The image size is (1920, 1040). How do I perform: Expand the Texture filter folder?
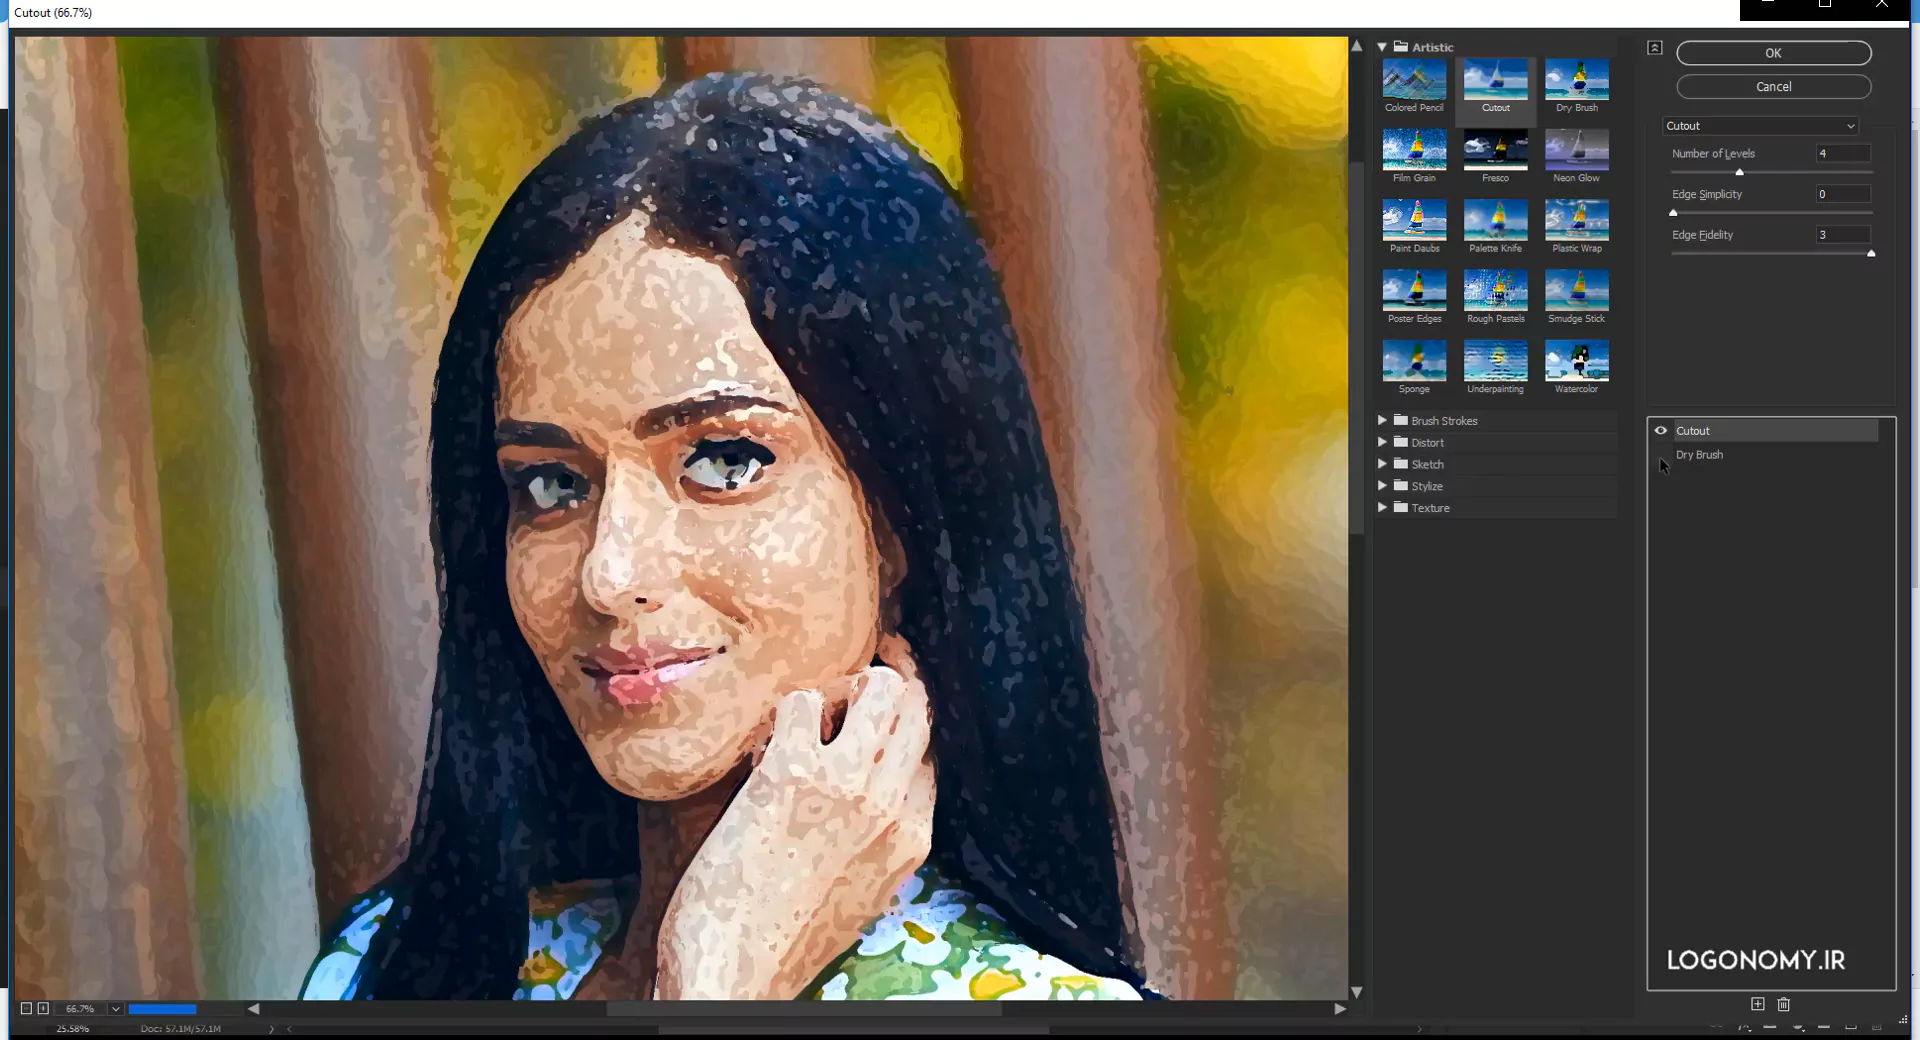pyautogui.click(x=1382, y=508)
